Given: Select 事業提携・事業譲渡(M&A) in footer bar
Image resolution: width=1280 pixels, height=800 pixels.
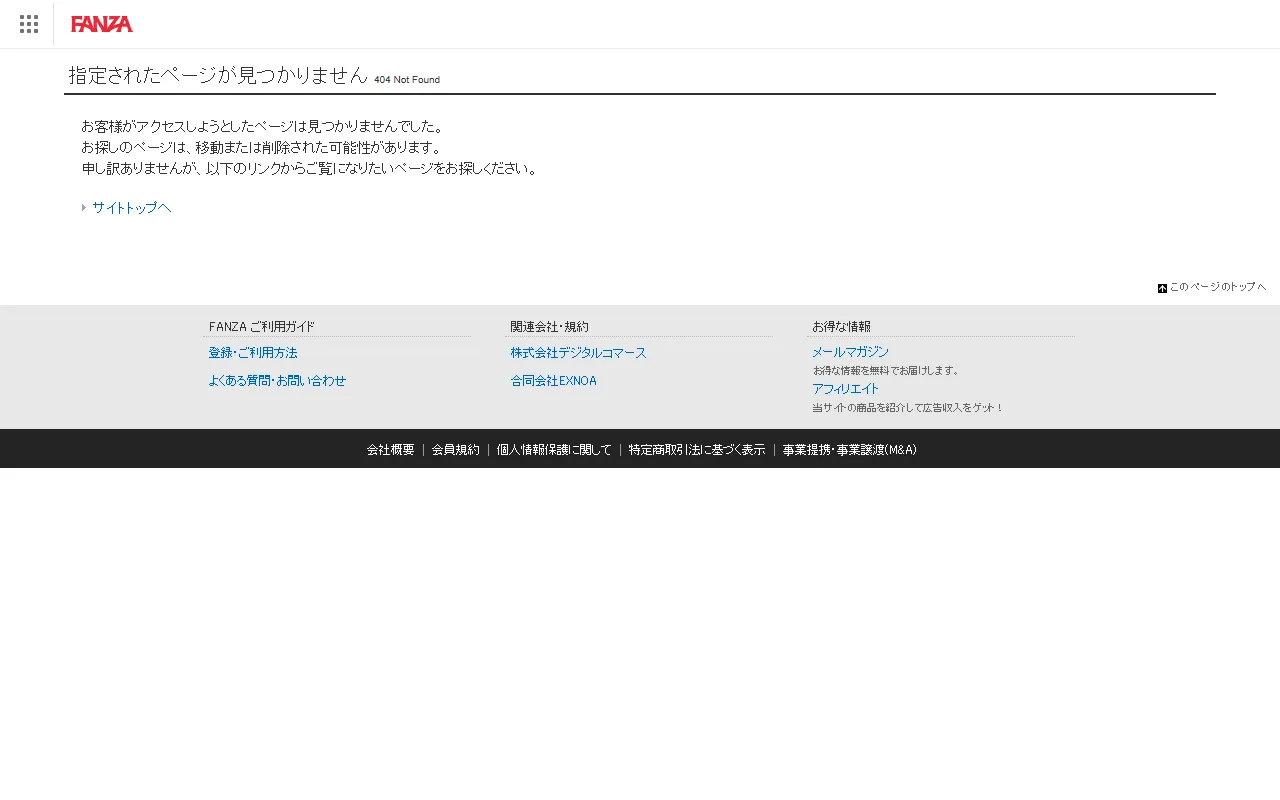Looking at the screenshot, I should 849,450.
